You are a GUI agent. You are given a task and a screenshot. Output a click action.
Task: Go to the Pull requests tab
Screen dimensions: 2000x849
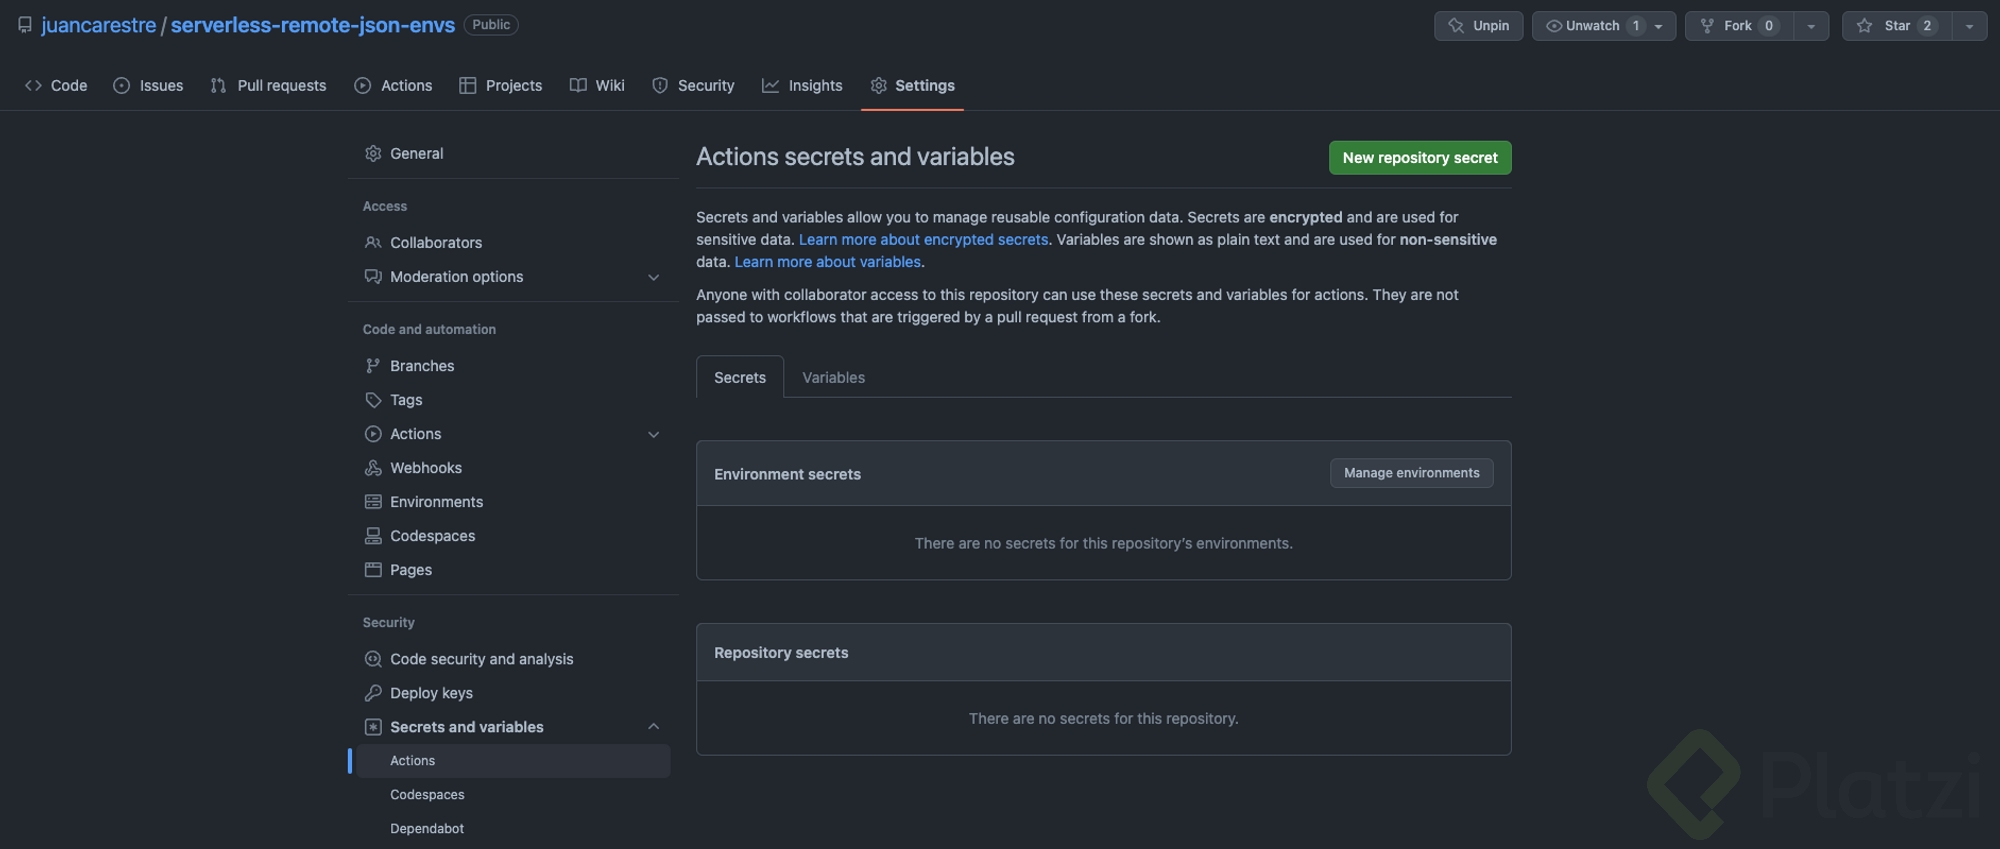pyautogui.click(x=268, y=86)
